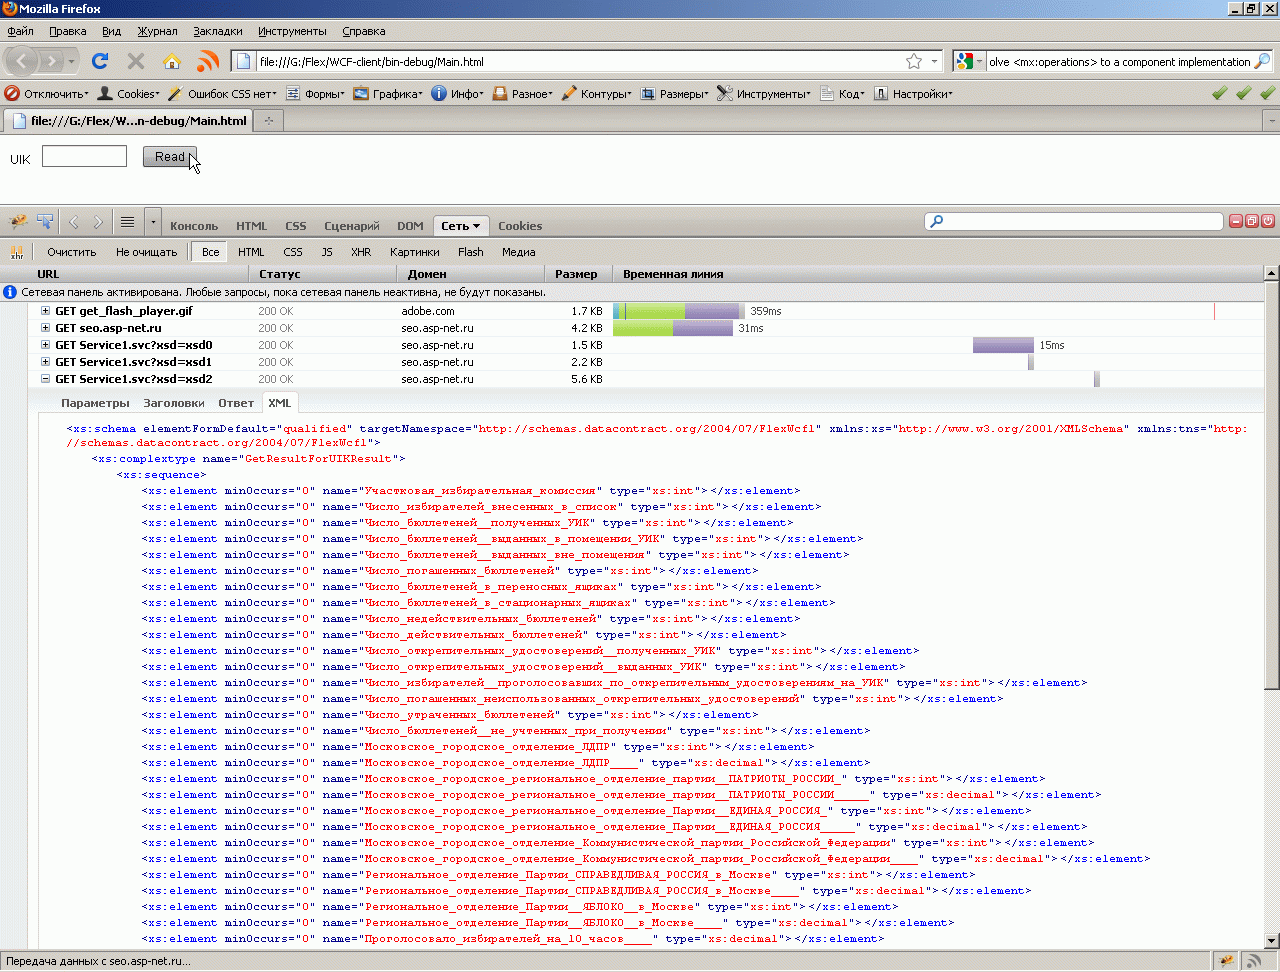
Task: Show the Параметры tab of the request
Action: [95, 403]
